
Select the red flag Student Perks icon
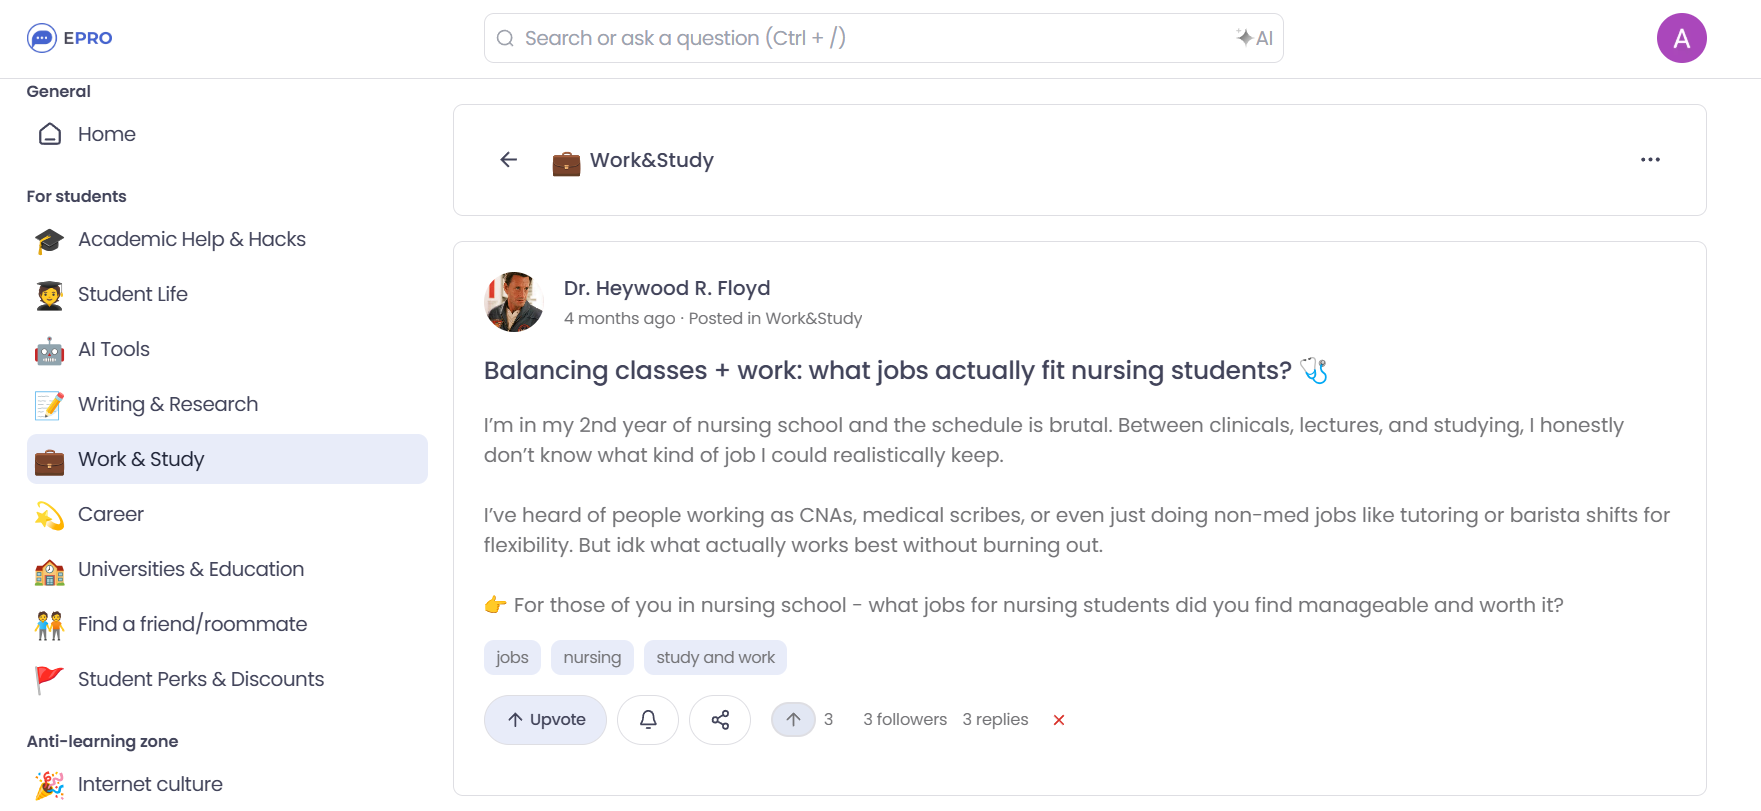click(48, 679)
